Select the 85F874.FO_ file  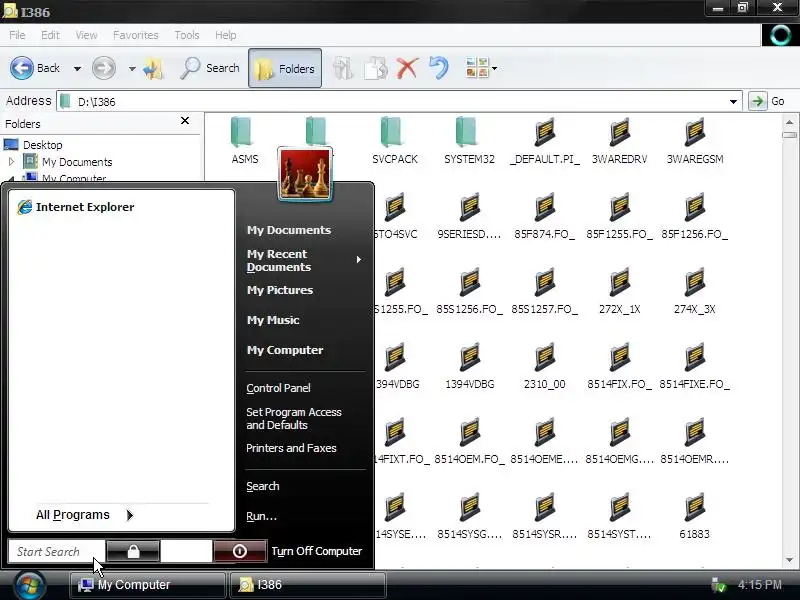pyautogui.click(x=544, y=216)
